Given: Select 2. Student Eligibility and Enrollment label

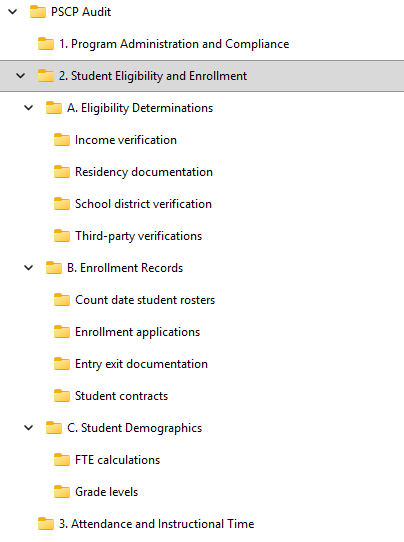Looking at the screenshot, I should pyautogui.click(x=153, y=76).
